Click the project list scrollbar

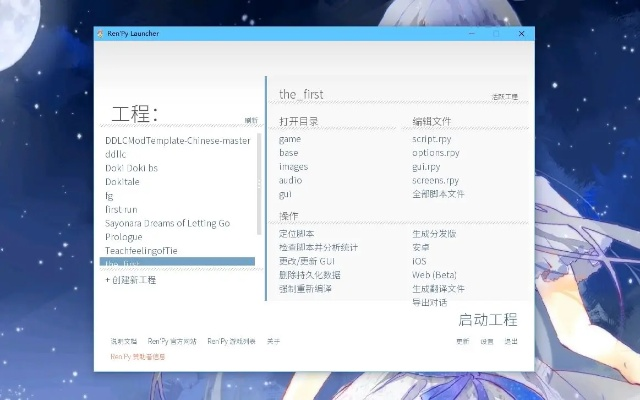point(259,184)
